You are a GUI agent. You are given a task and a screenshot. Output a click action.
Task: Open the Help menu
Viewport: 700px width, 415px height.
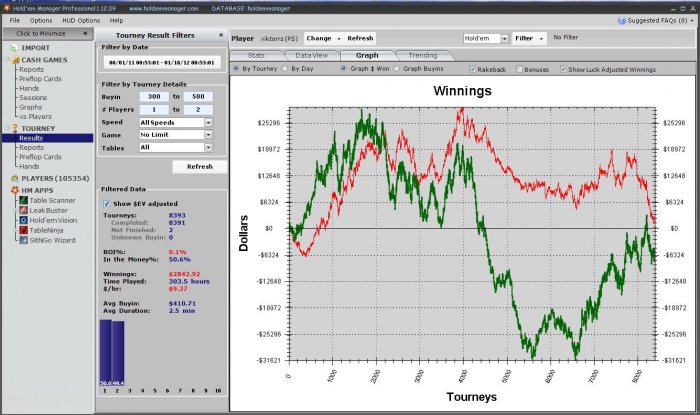(x=117, y=21)
